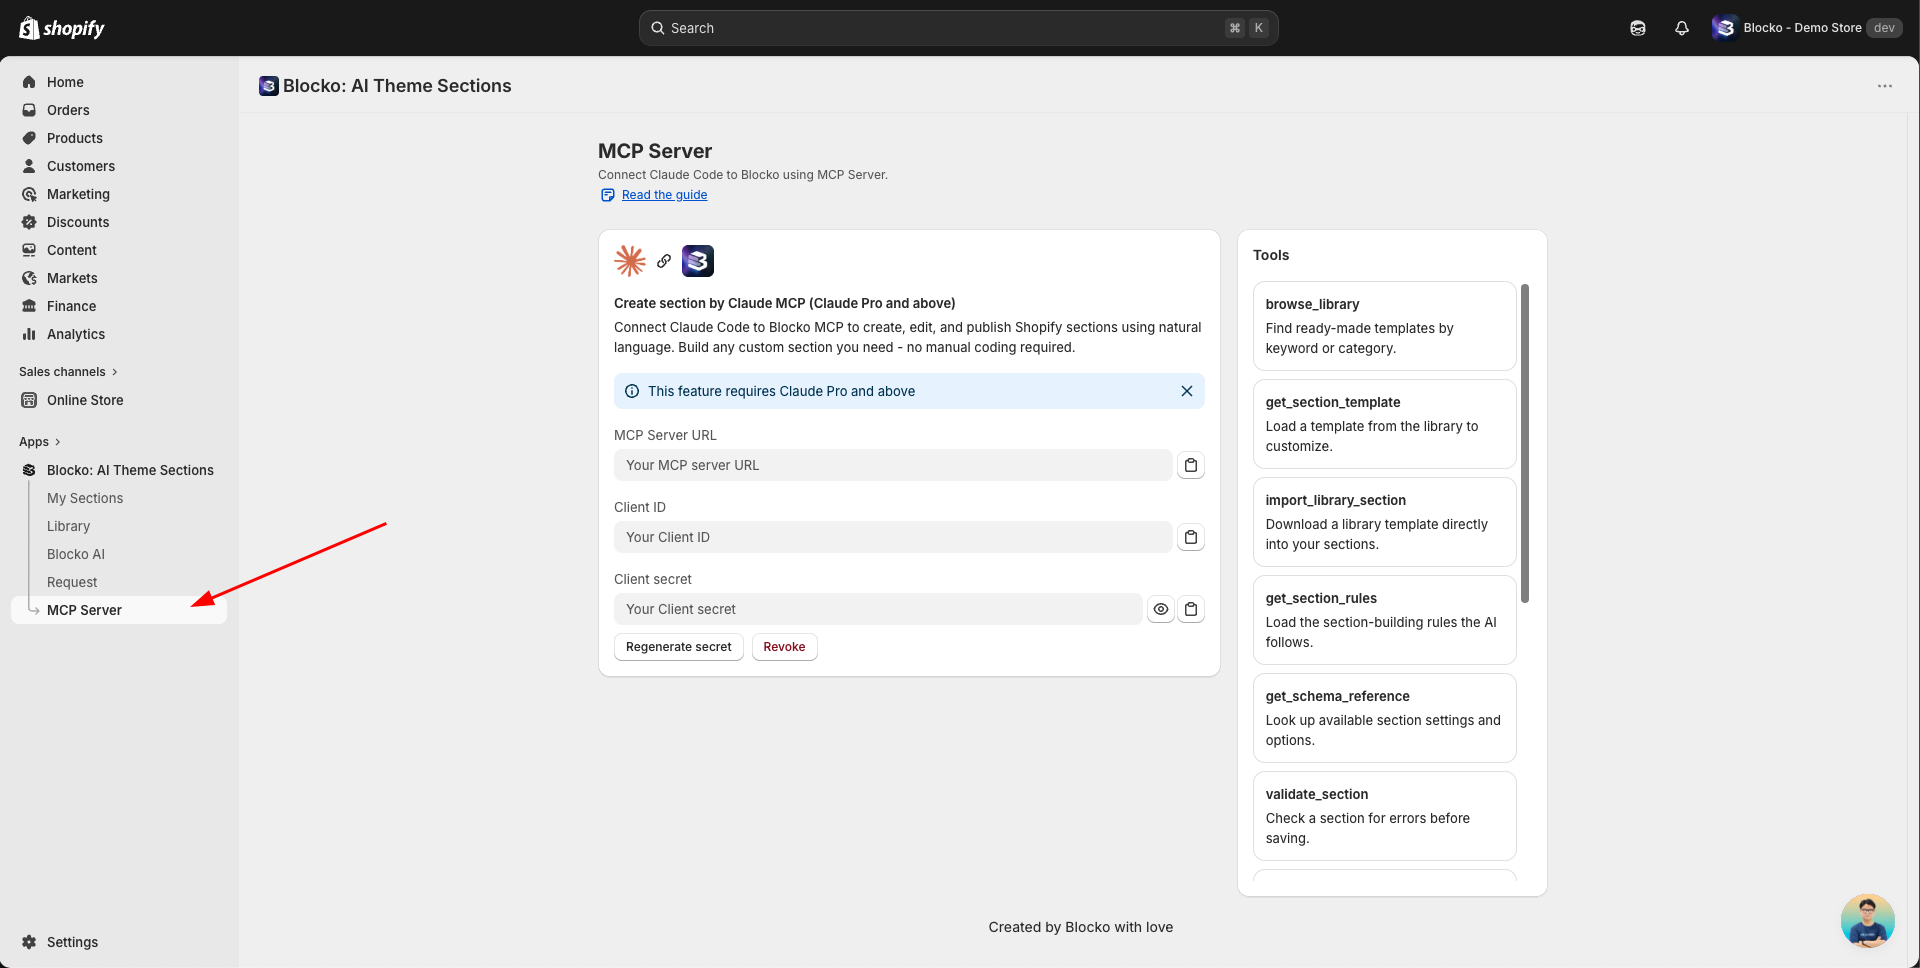Open the Blocko - Demo Store account menu
1920x968 pixels.
(x=1806, y=28)
